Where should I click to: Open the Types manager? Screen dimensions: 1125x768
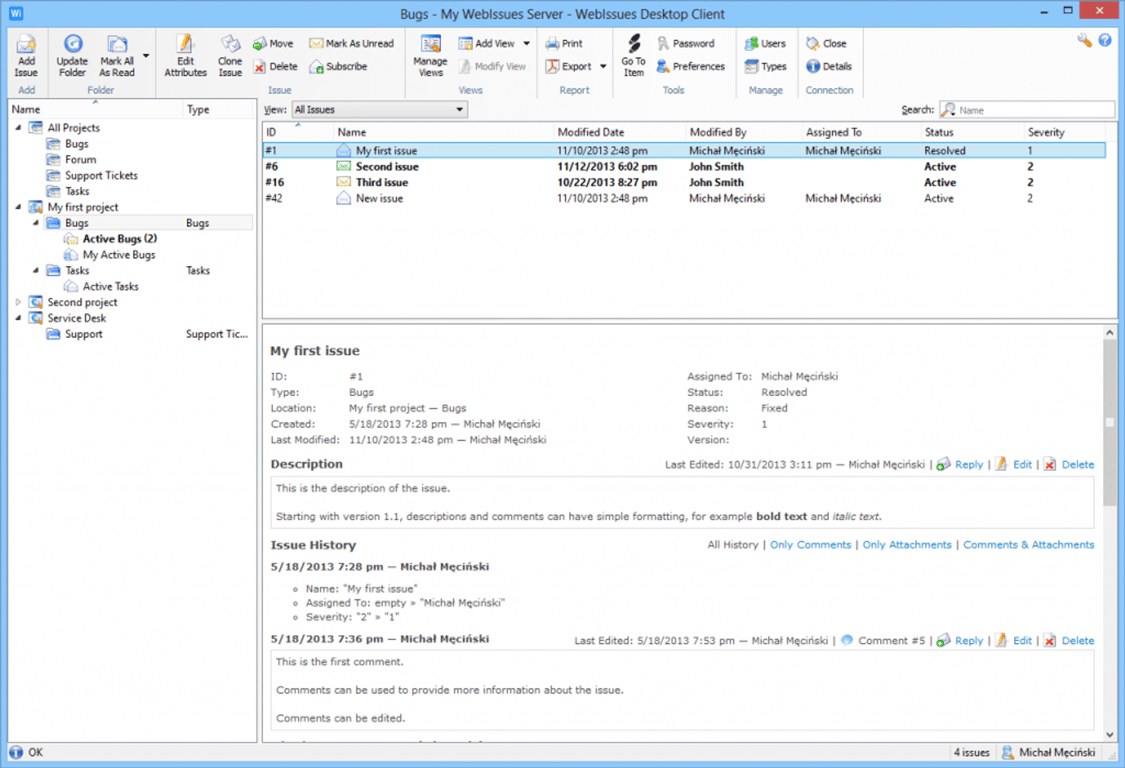[765, 66]
